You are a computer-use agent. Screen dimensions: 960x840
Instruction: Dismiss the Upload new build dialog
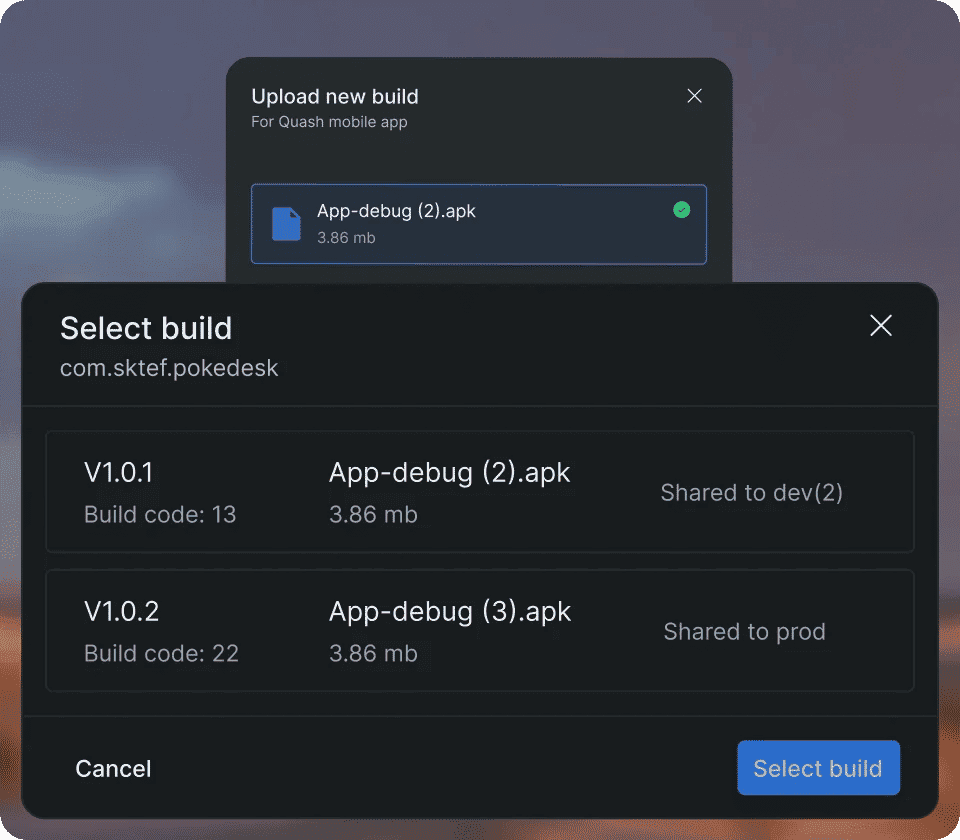coord(694,95)
